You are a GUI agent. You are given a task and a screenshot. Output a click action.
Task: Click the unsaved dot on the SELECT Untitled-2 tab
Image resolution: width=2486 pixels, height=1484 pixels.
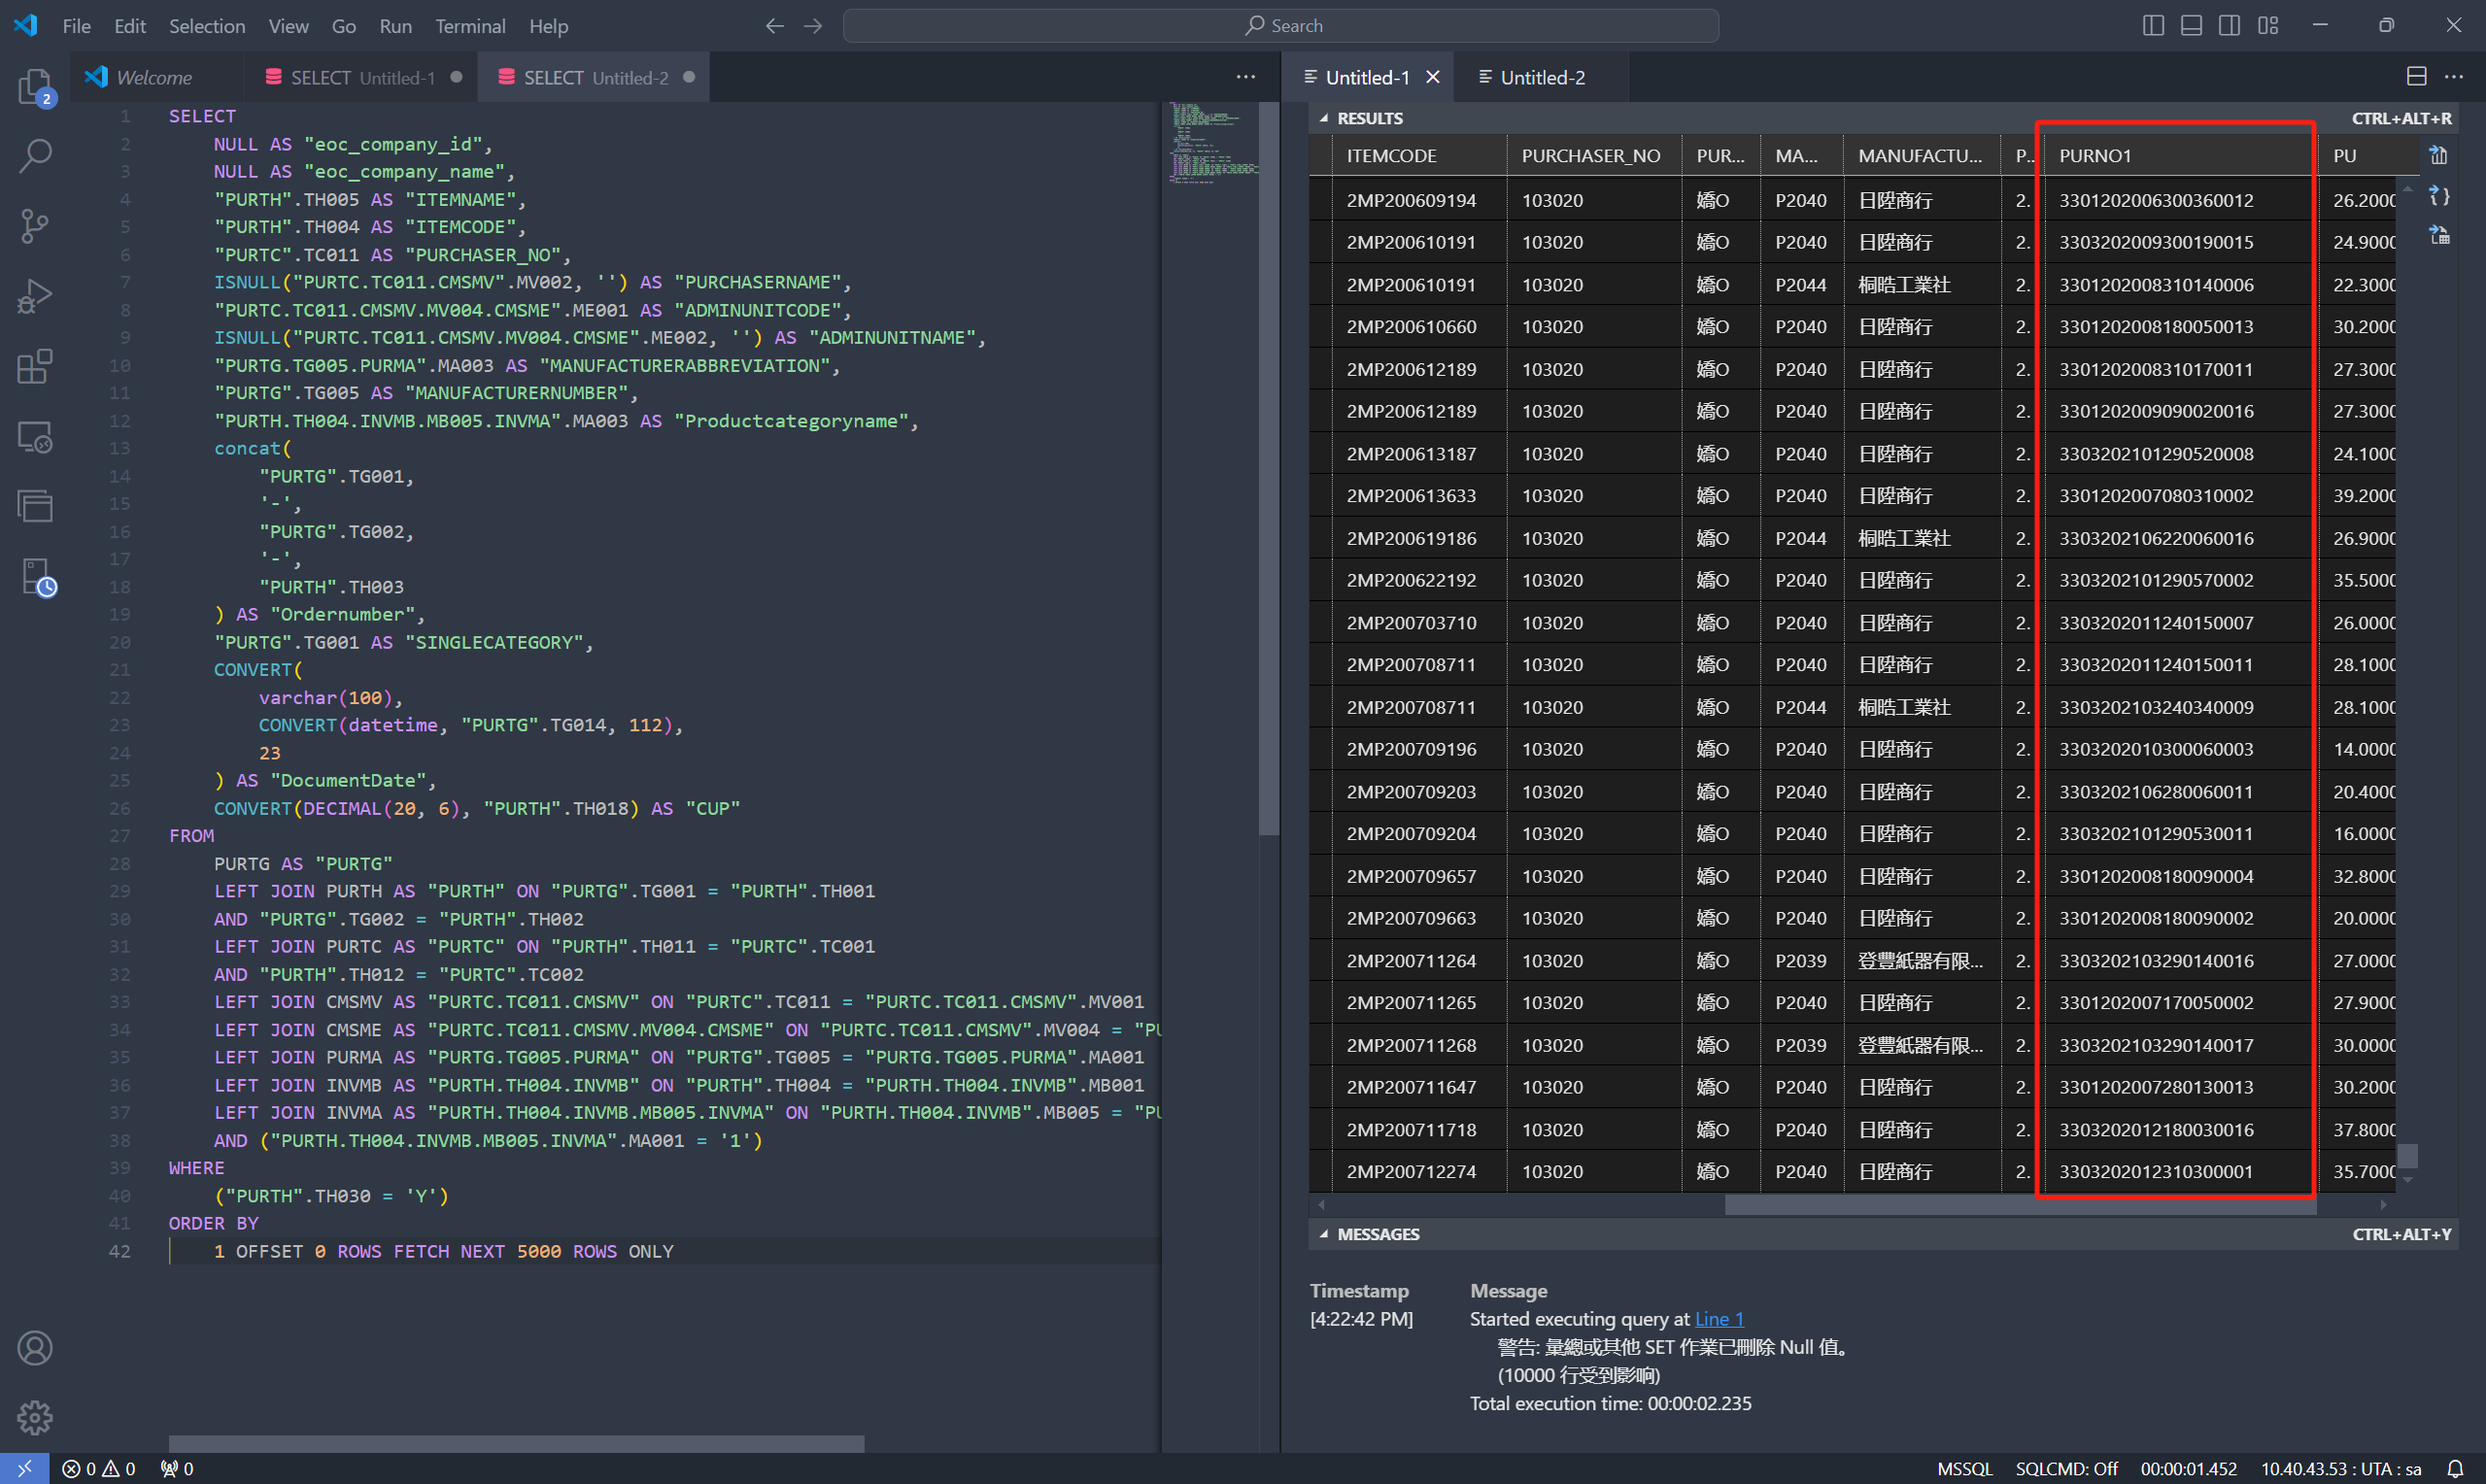[x=689, y=77]
